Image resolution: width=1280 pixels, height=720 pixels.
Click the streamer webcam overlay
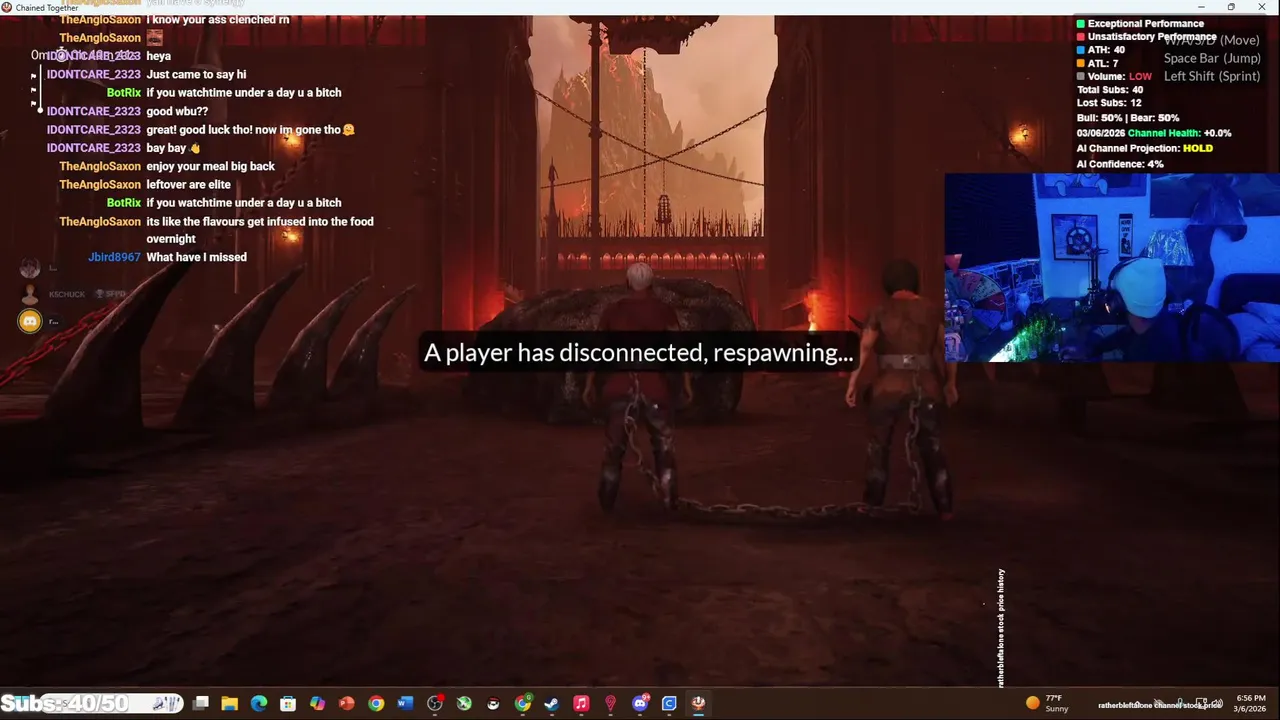(x=1112, y=267)
